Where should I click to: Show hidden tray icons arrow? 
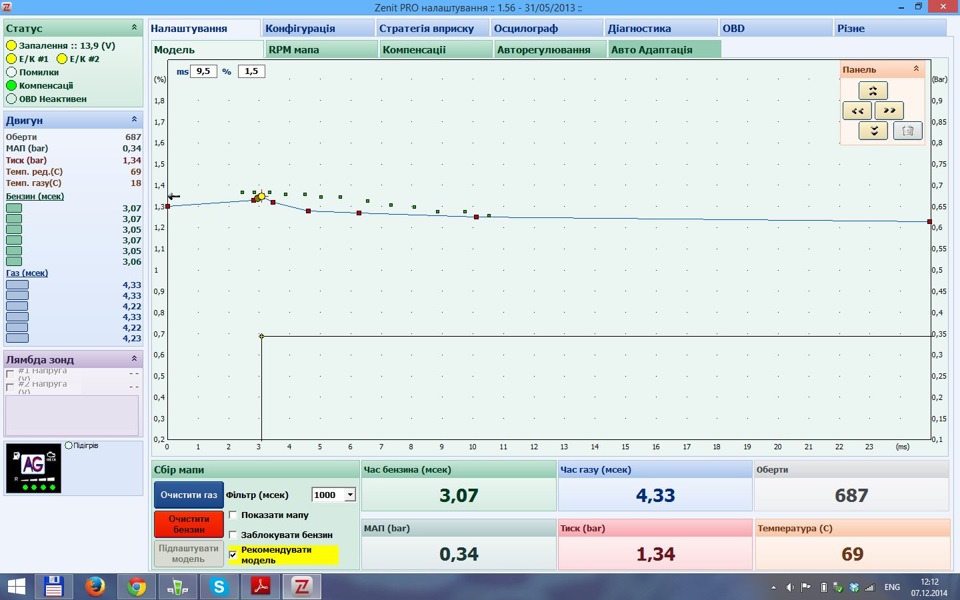773,587
